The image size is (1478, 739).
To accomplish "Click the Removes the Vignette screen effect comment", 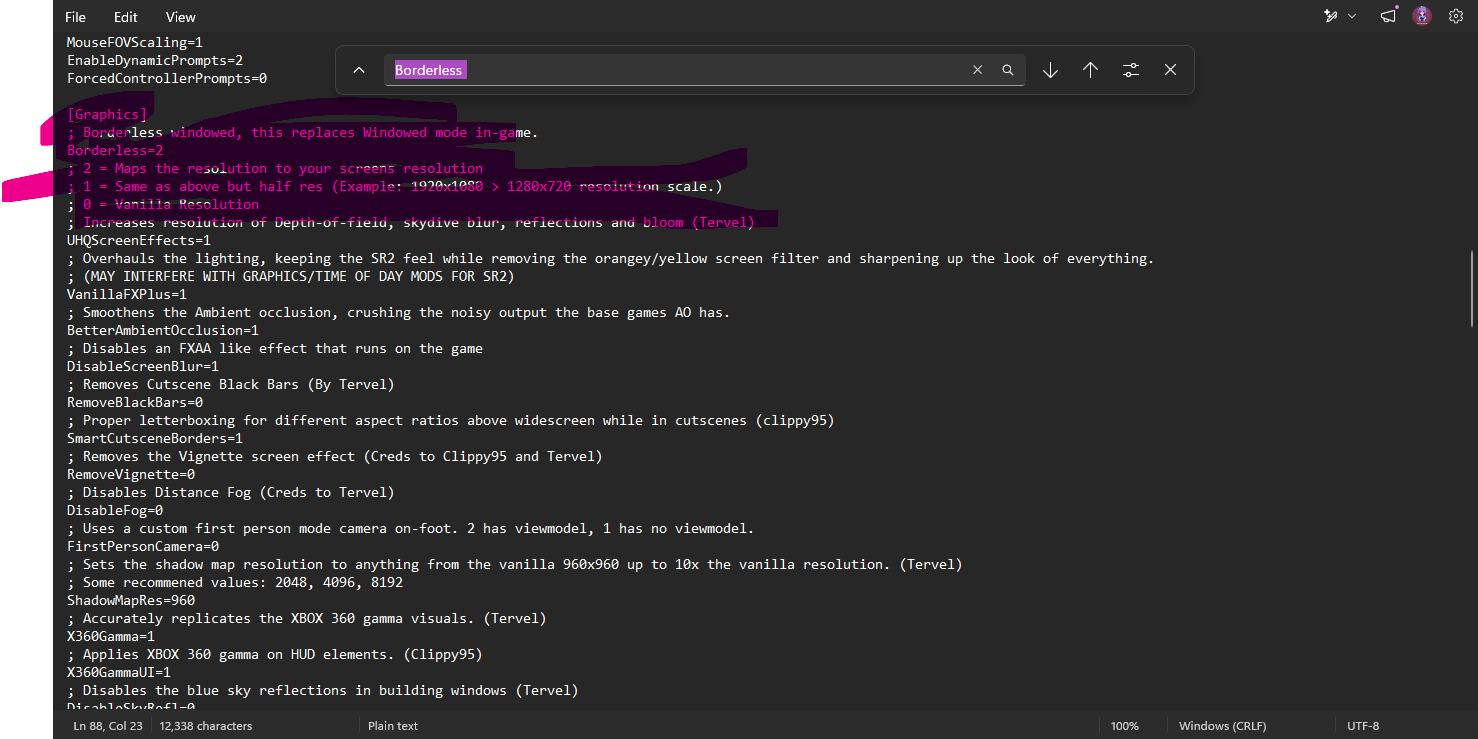I will click(335, 456).
